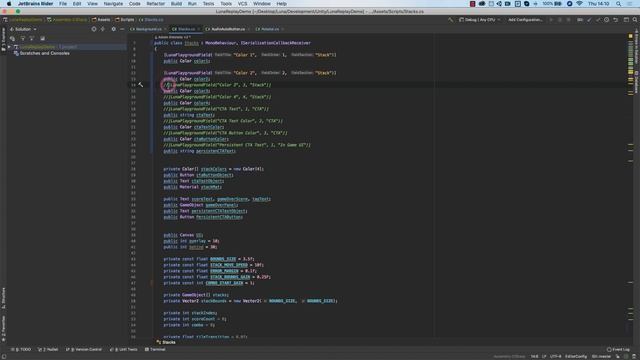Screen dimensions: 640x360
Task: Click the fourth icon in Explorer toolbar row
Action: (x=42, y=38)
